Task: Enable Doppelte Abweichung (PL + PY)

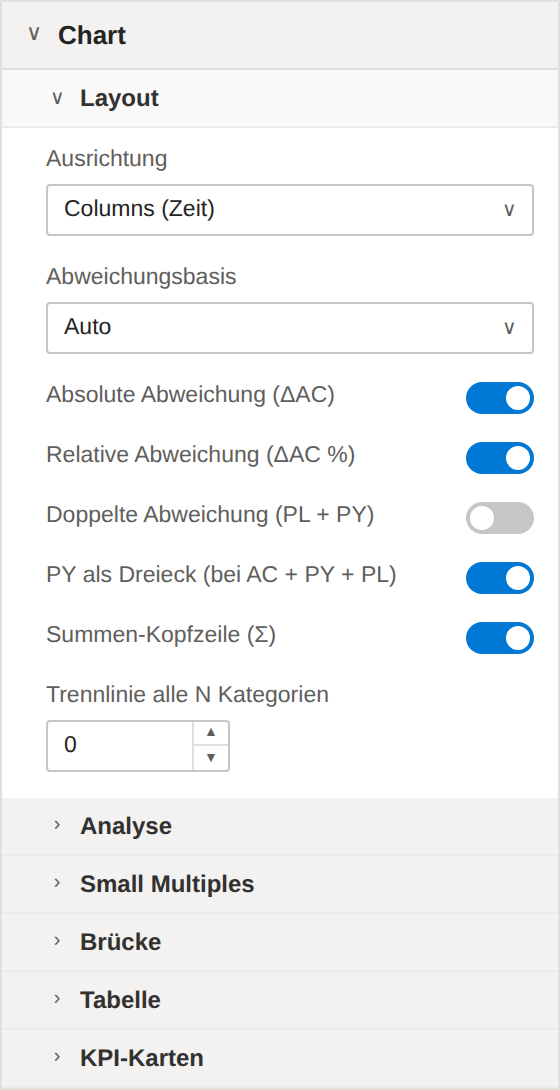Action: tap(500, 518)
